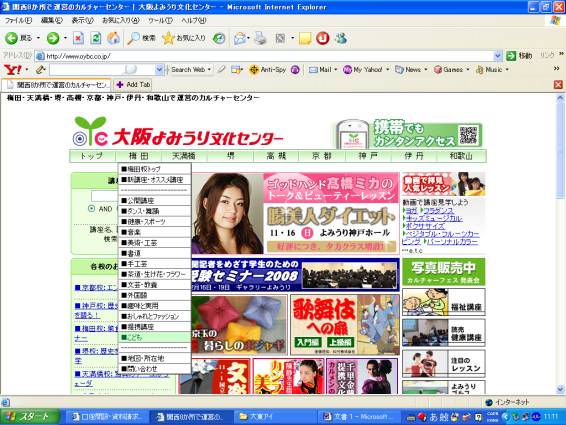Open お気に入り Favorites star

point(184,38)
